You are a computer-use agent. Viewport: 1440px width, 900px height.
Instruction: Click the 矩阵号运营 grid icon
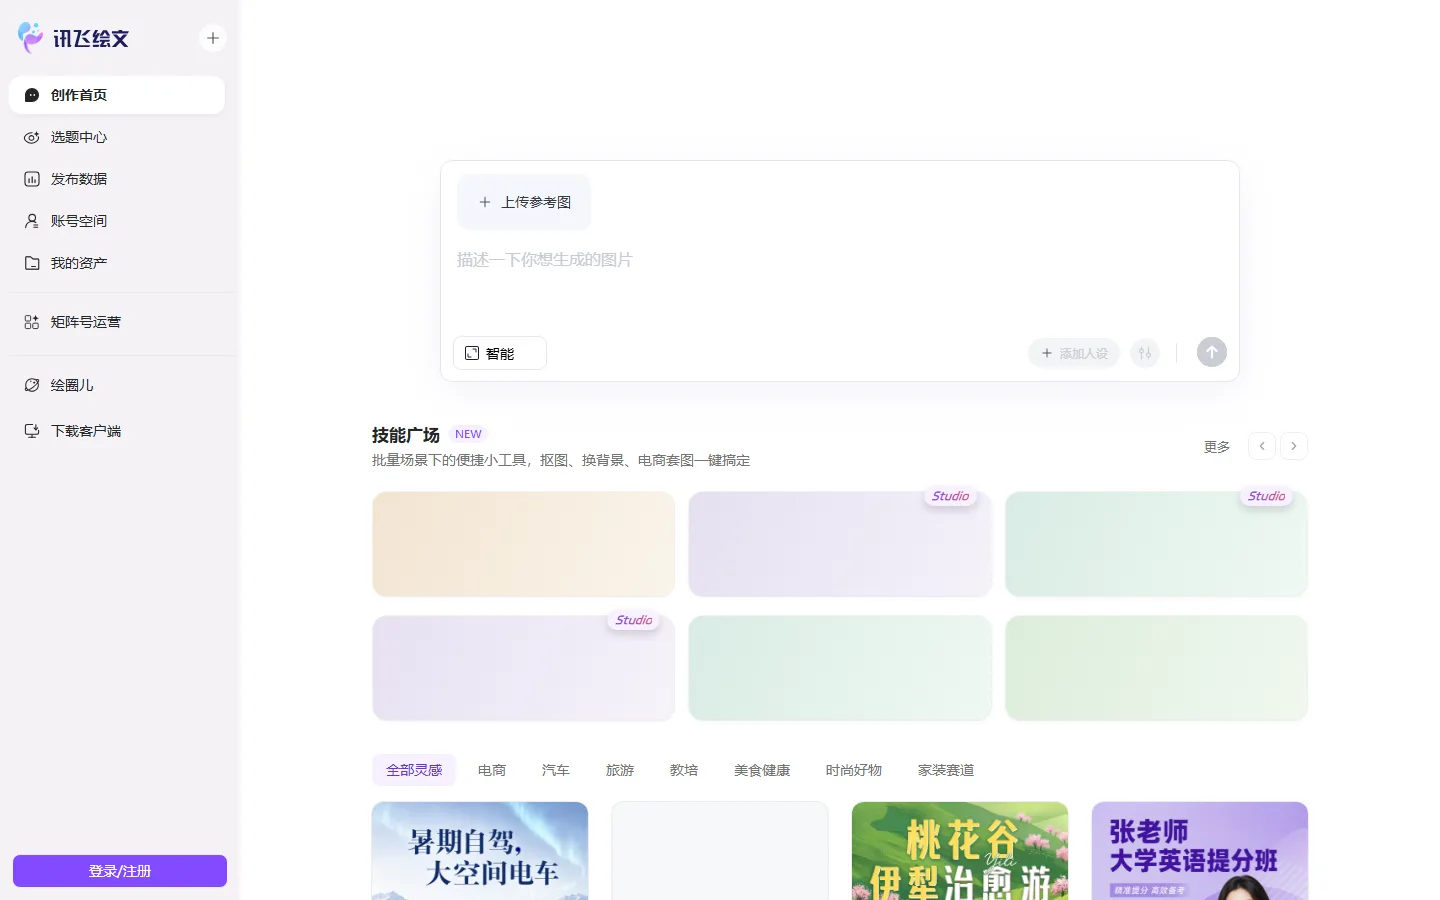32,322
